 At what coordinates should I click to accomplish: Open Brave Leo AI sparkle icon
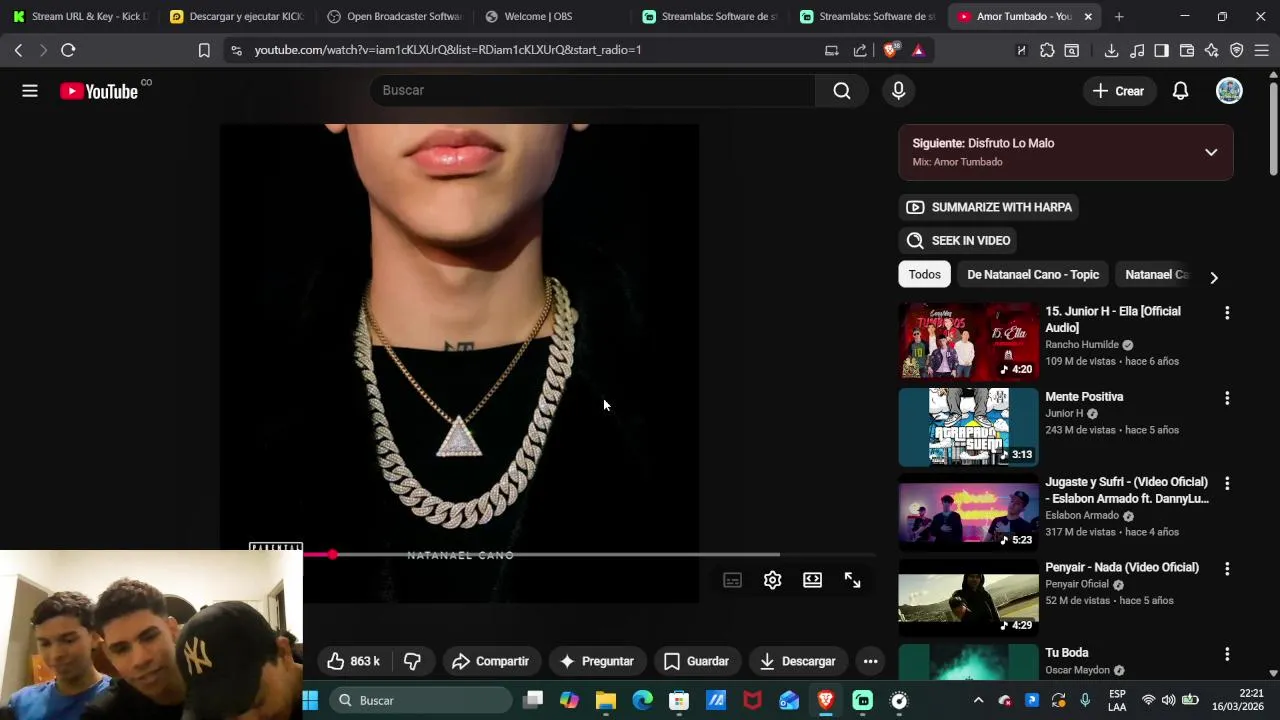1212,50
